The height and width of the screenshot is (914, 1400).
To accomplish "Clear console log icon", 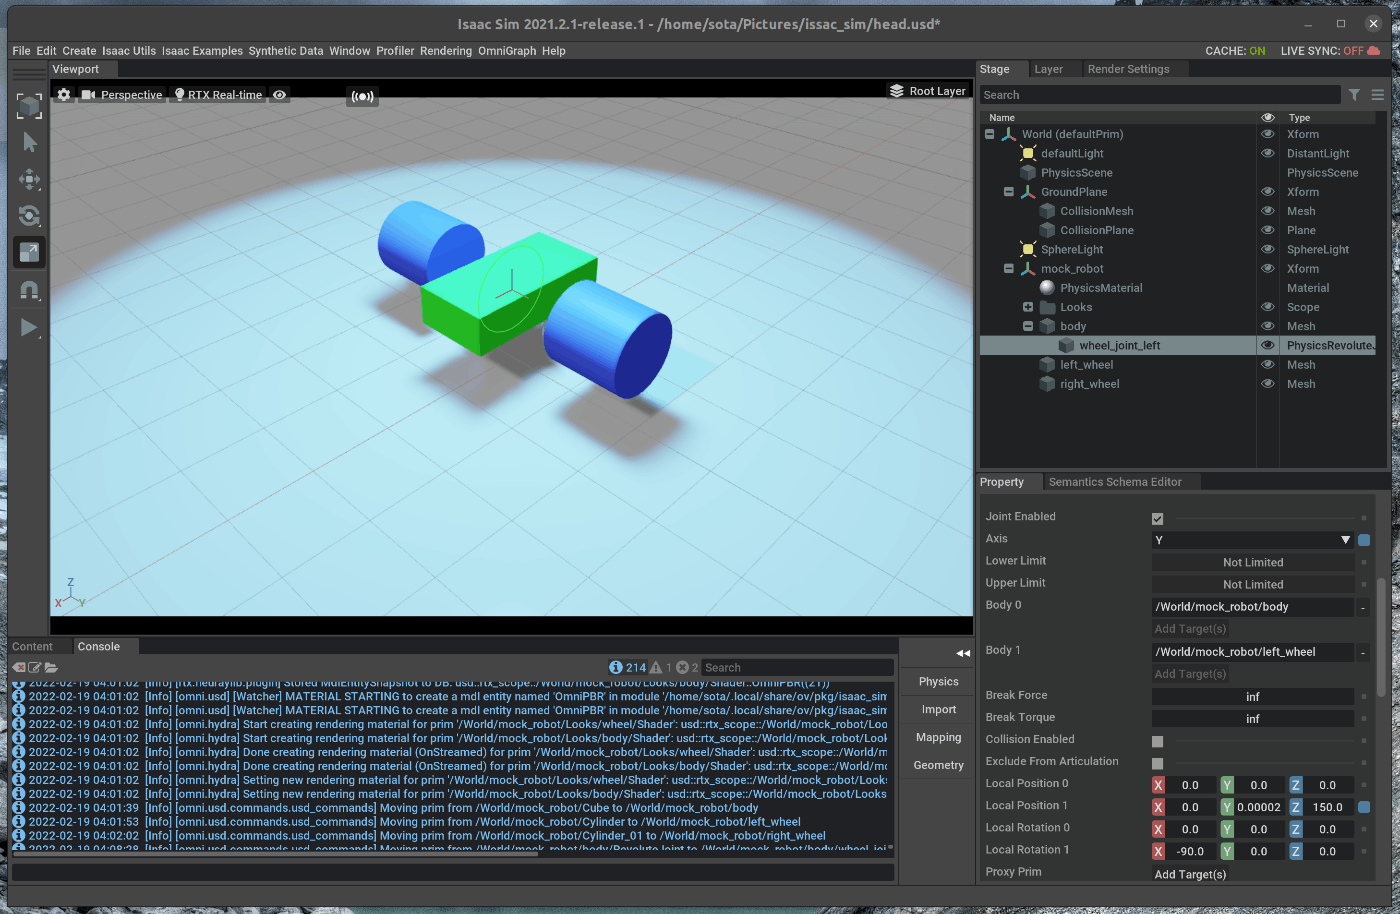I will [x=19, y=667].
